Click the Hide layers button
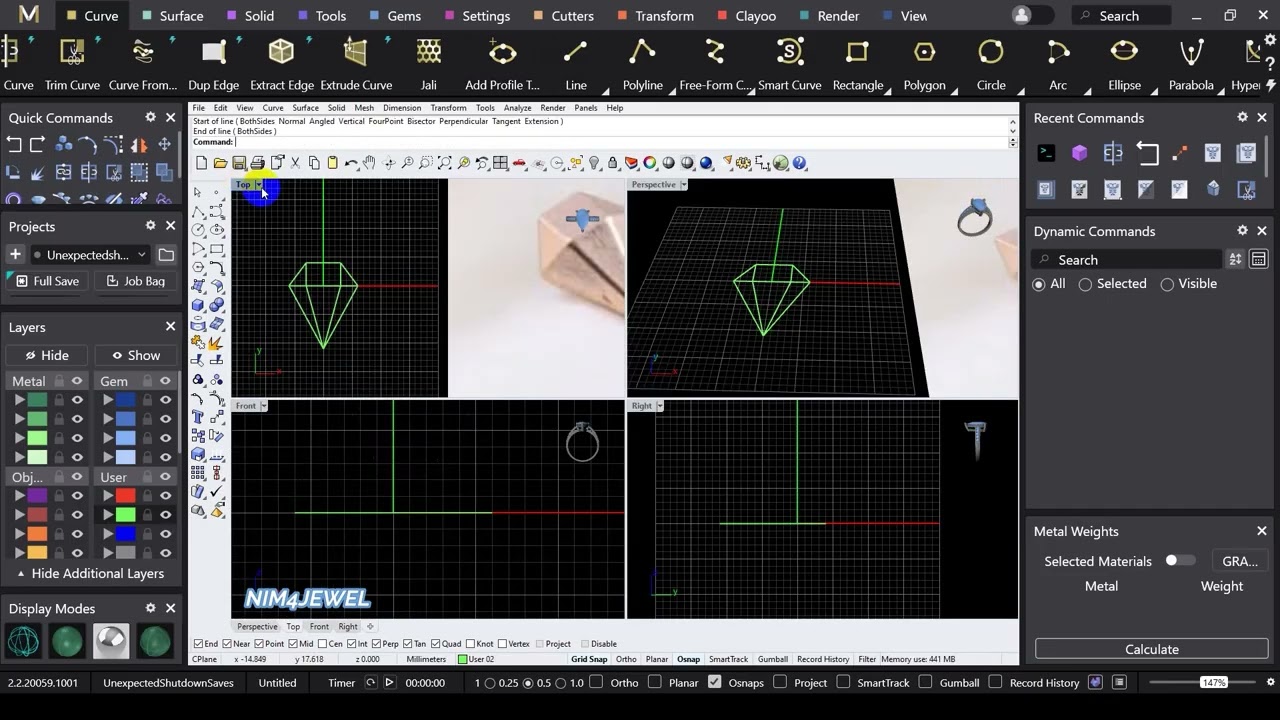Screen dimensions: 1280x720 click(47, 355)
